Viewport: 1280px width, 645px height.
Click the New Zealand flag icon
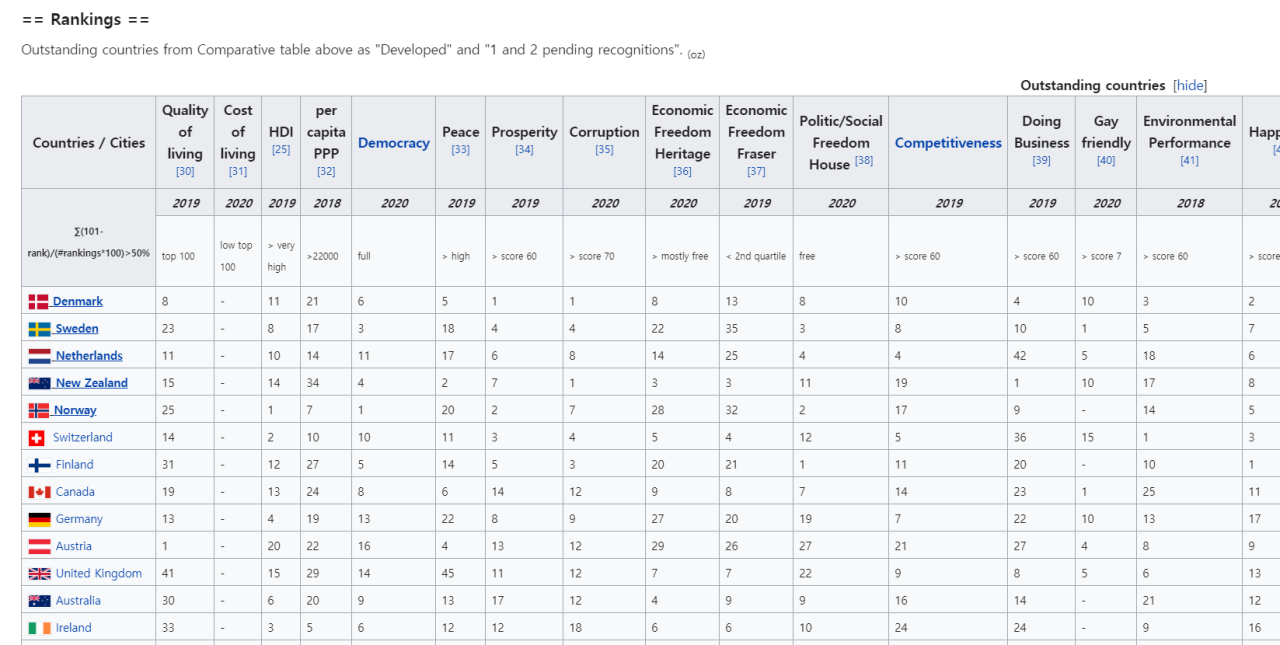point(39,383)
